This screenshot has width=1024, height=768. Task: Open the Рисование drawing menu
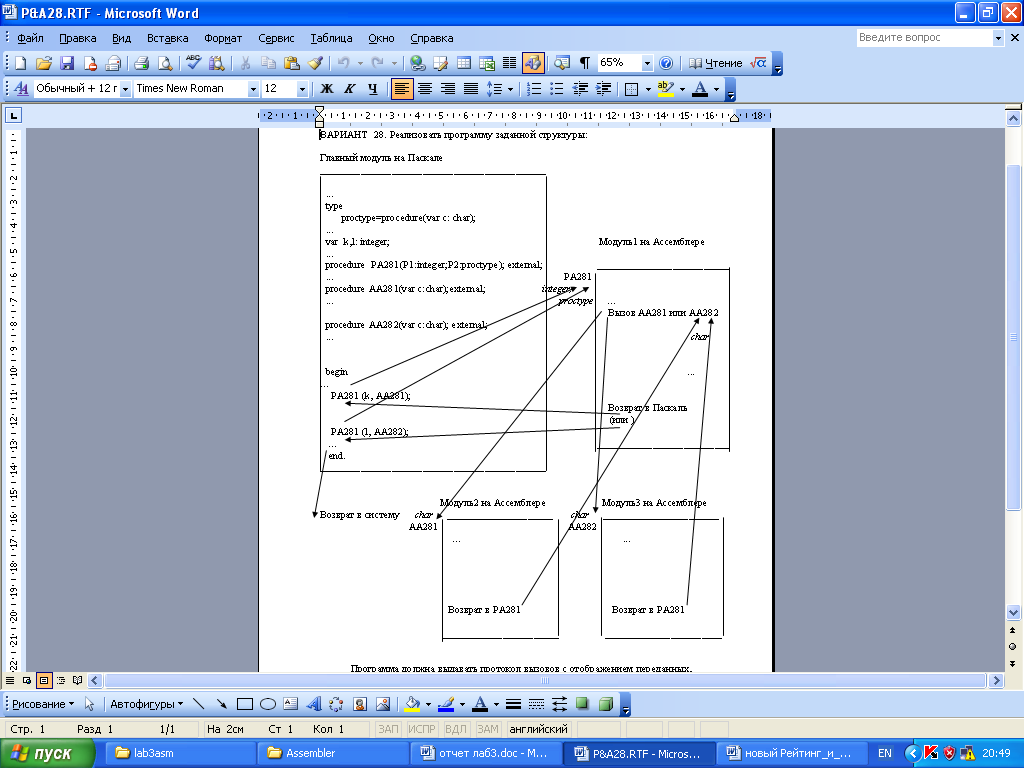pyautogui.click(x=43, y=704)
